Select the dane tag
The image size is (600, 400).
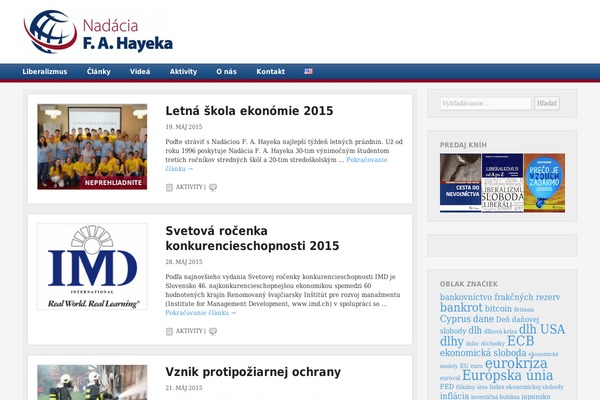click(x=483, y=319)
